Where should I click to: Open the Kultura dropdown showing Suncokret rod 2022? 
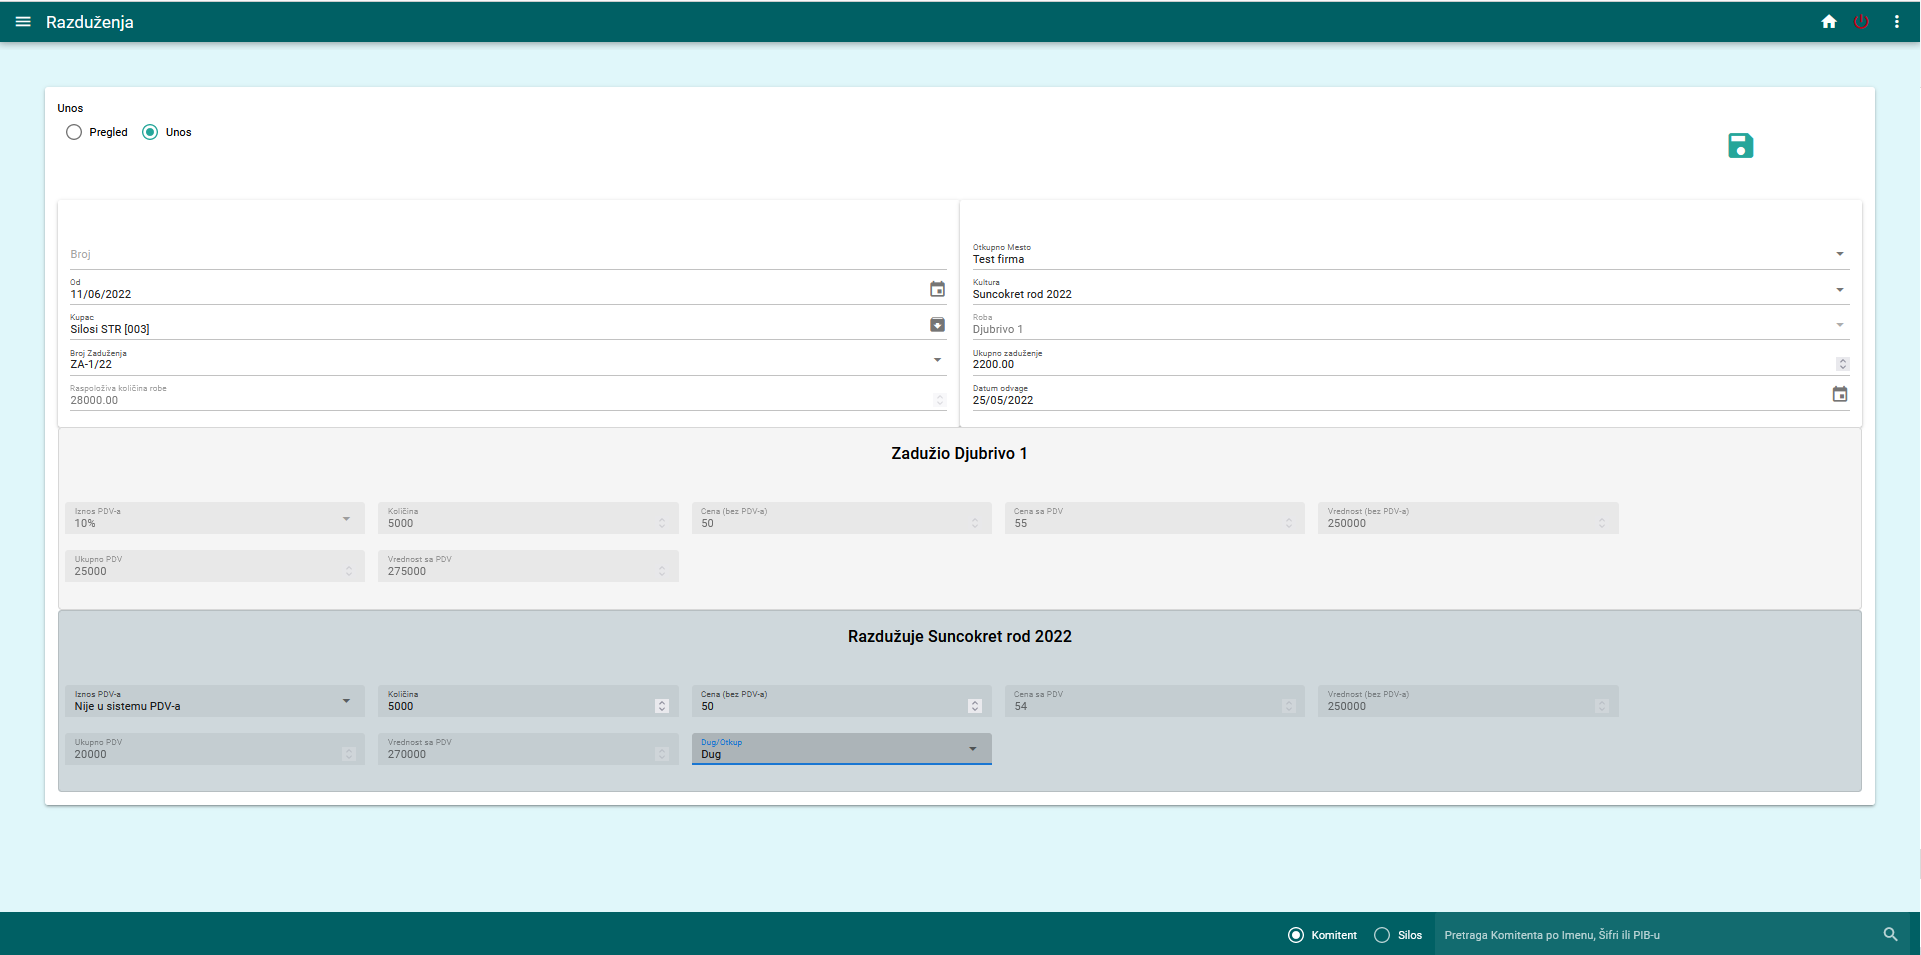coord(1839,288)
